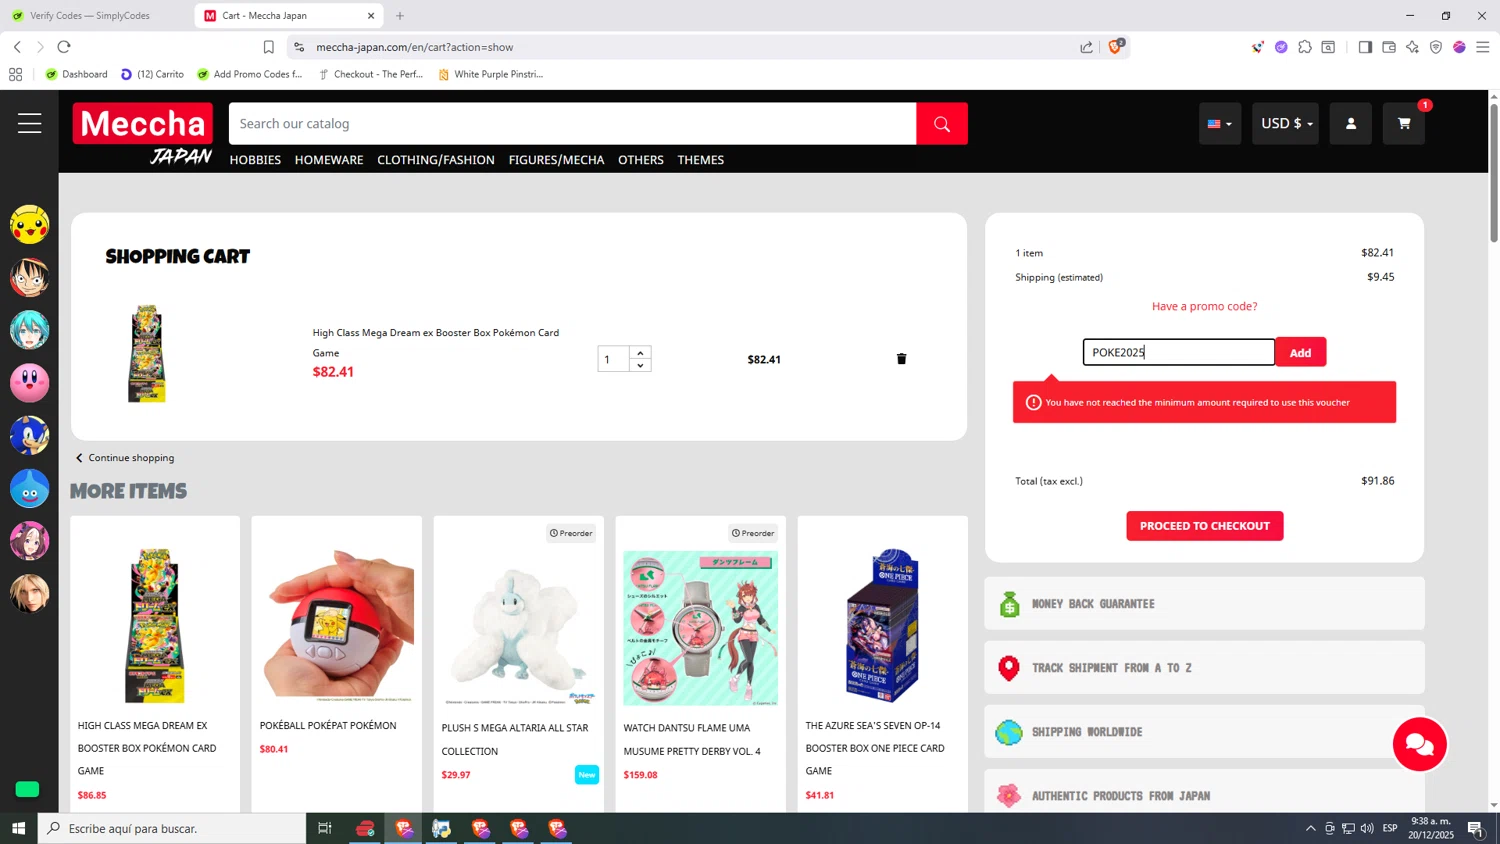1500x844 pixels.
Task: Open the HOBBIES menu
Action: point(255,160)
